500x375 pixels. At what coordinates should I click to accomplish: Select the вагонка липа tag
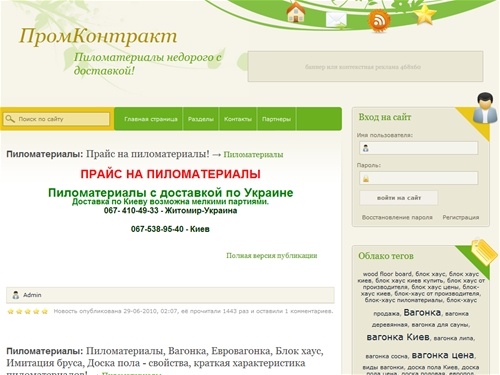tap(454, 338)
